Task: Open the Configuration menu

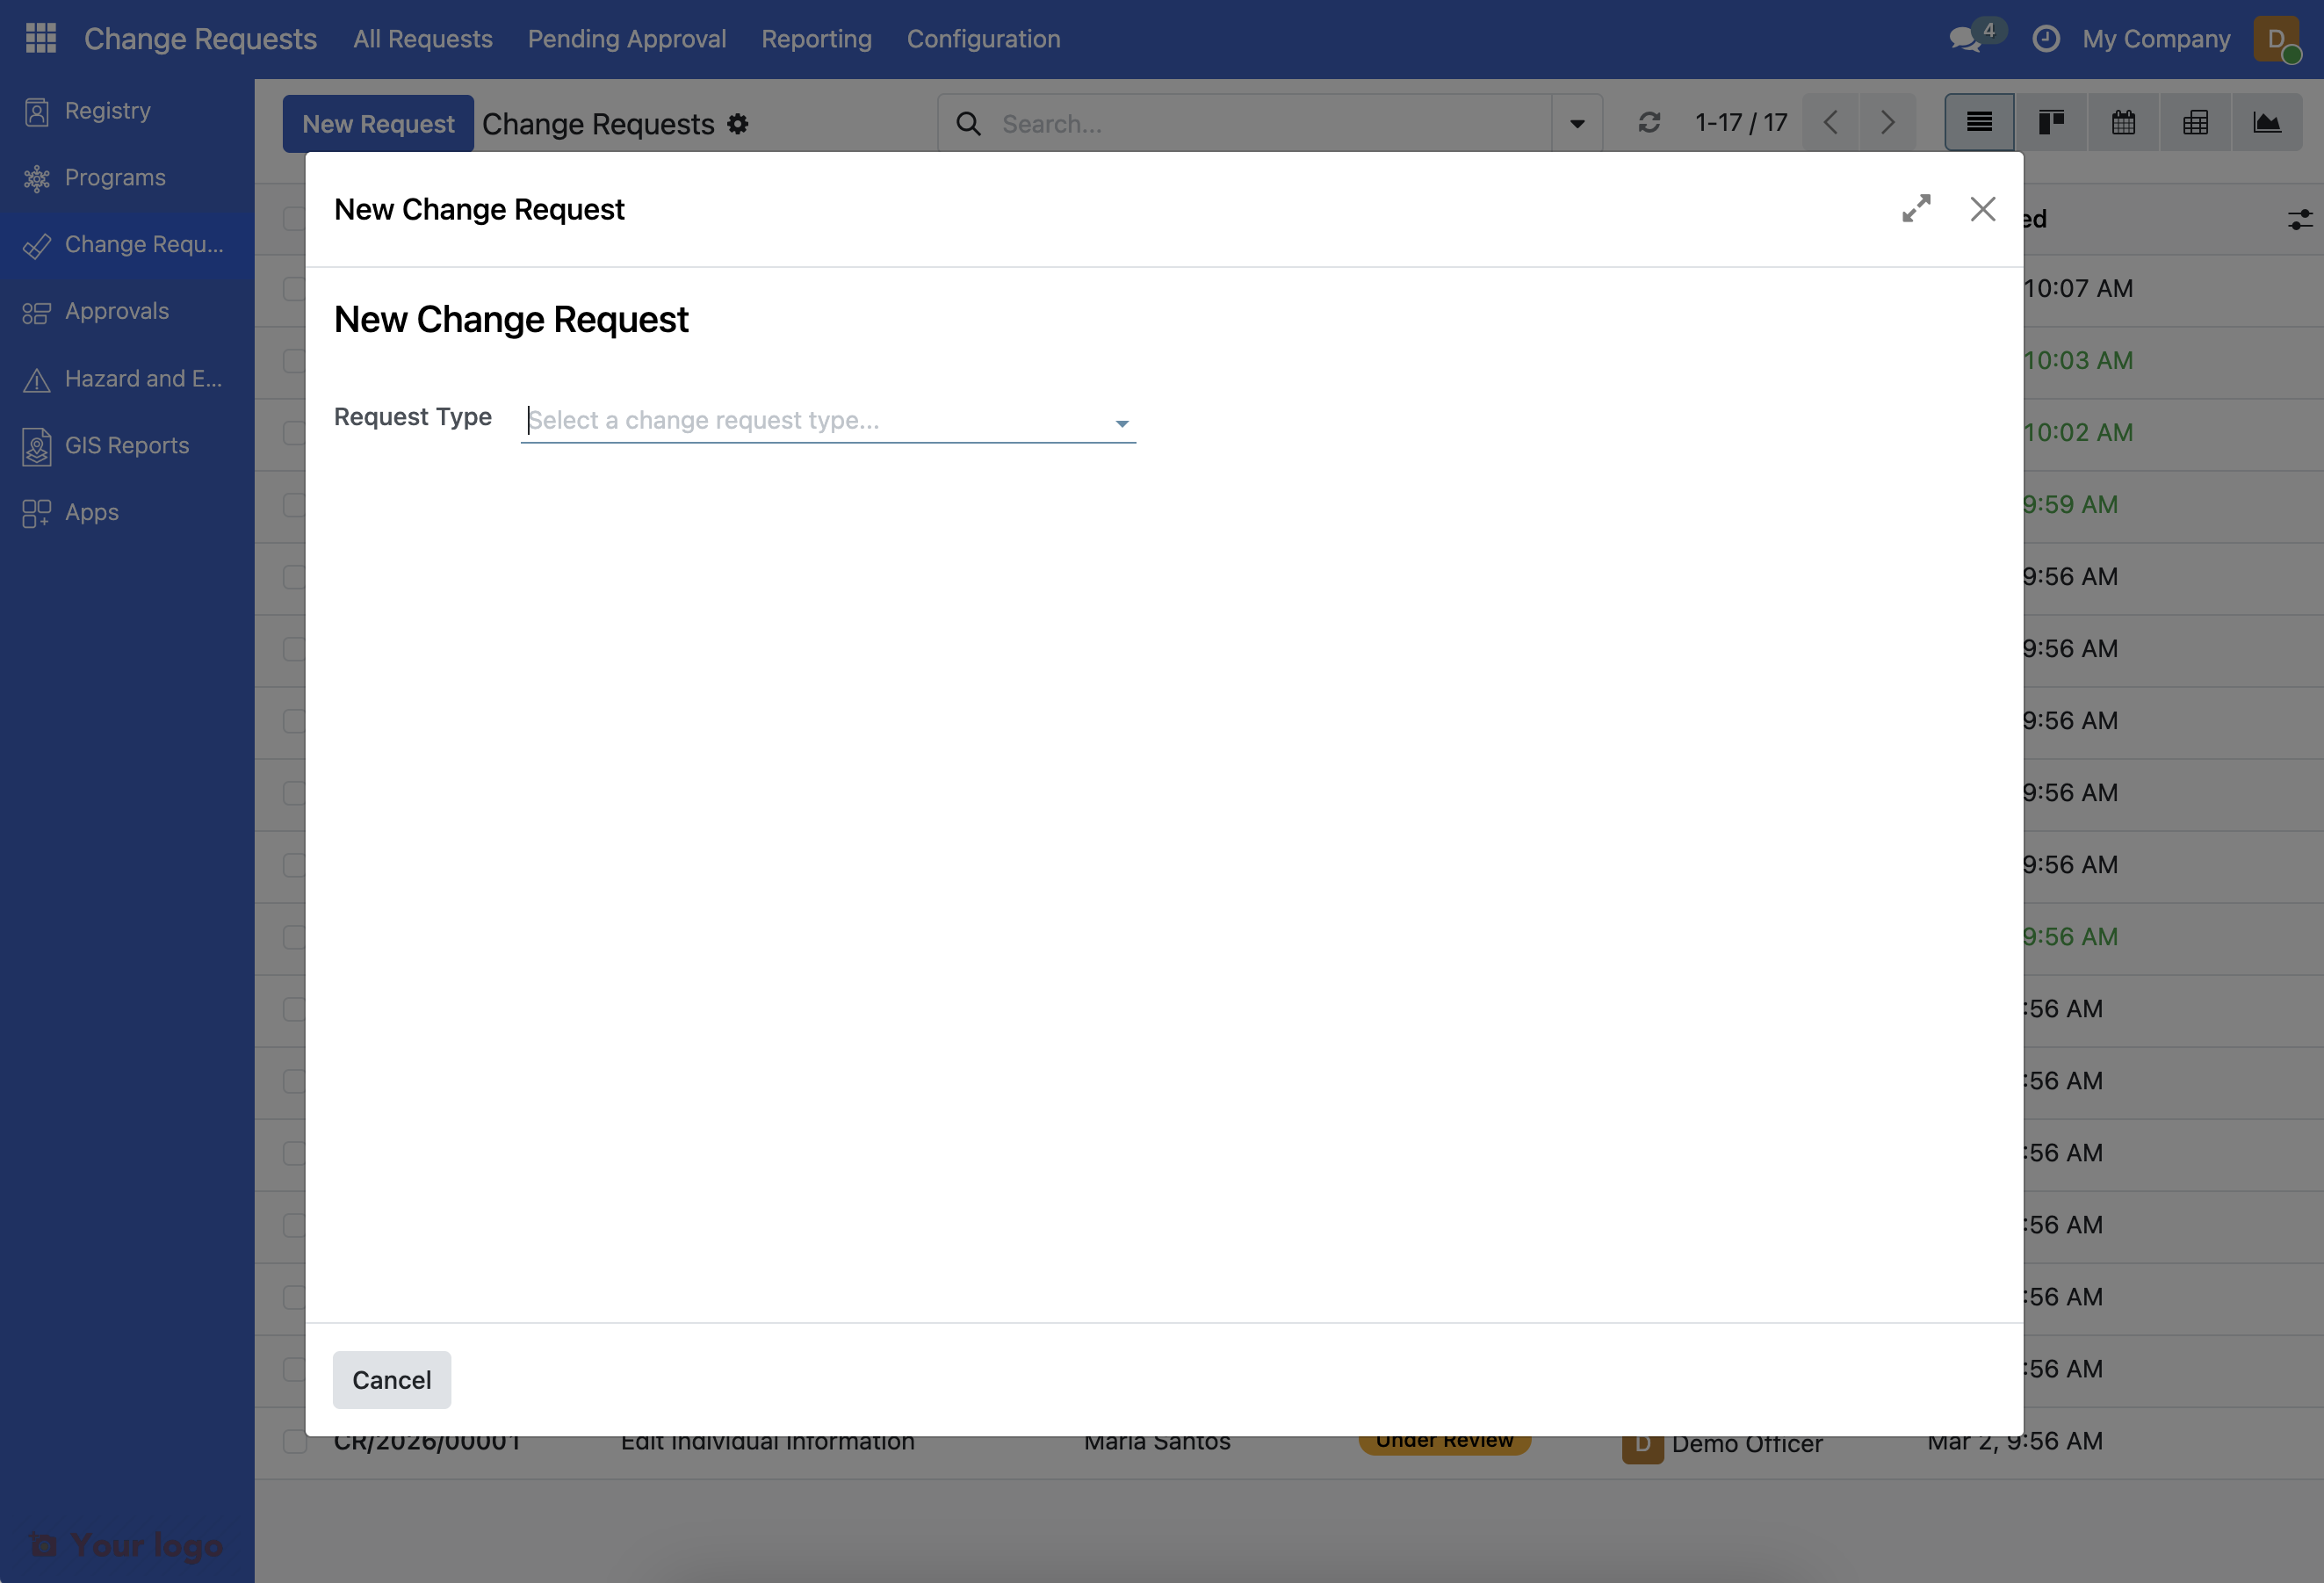Action: click(x=983, y=39)
